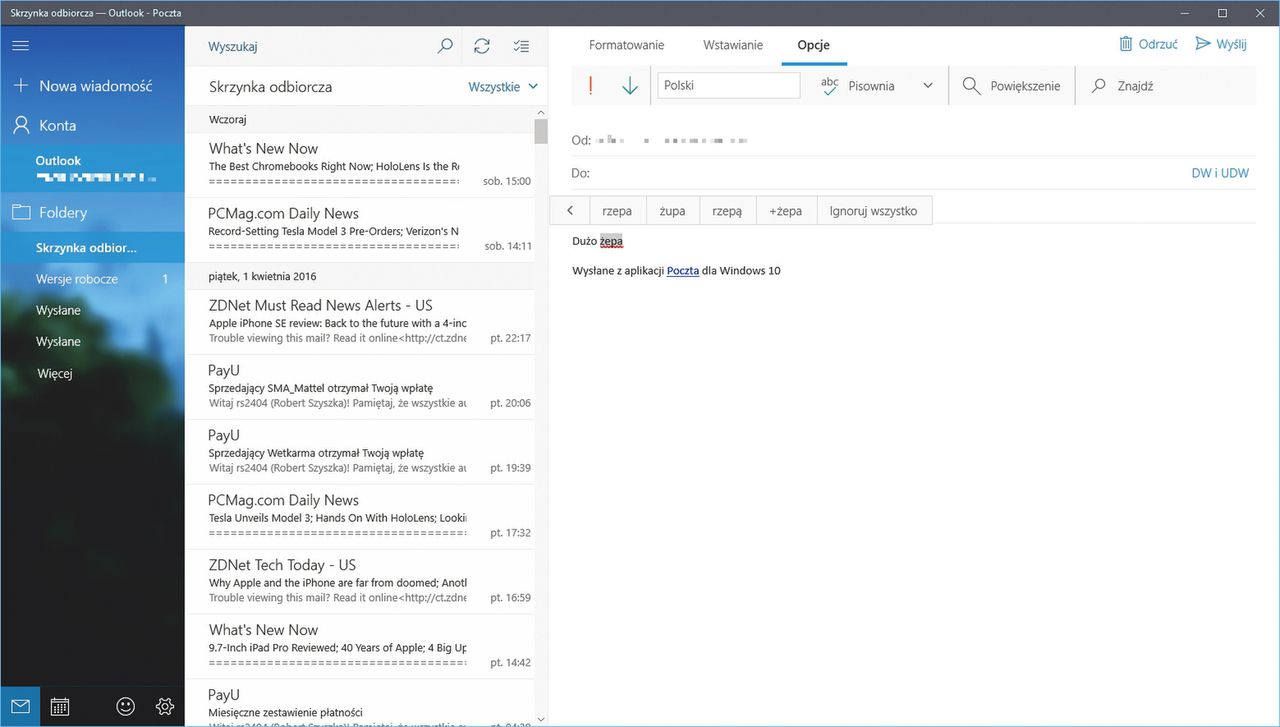Open What's New Now email from pt. 14:42
Screen dimensions: 1280x727
coord(360,646)
